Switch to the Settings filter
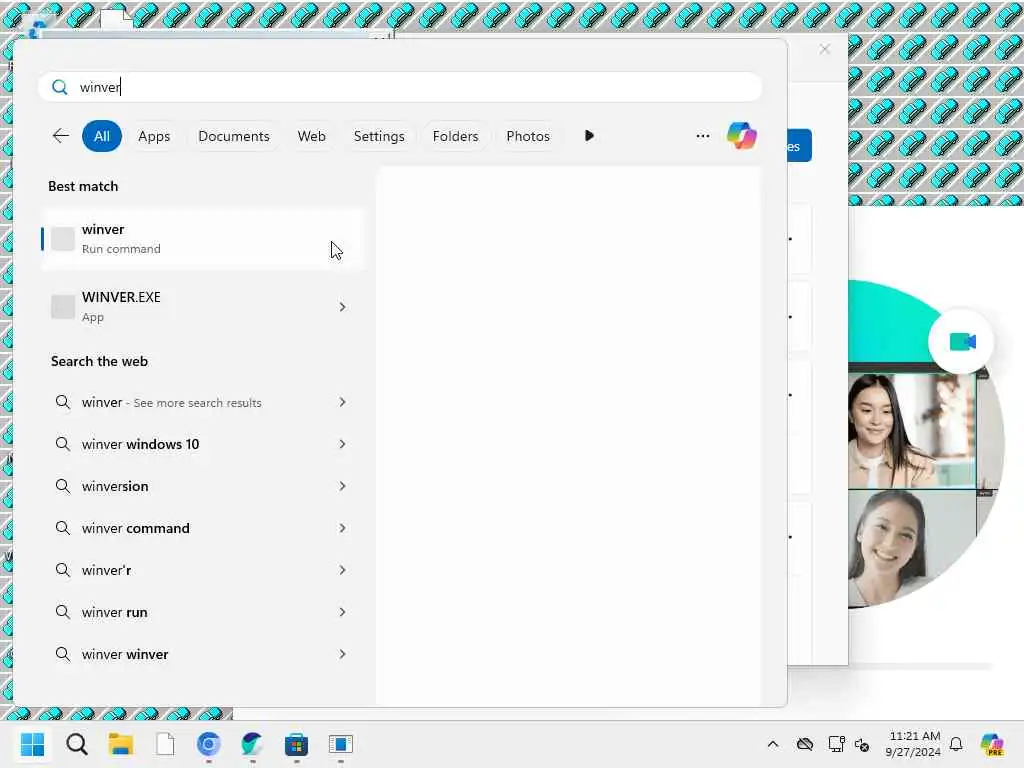Screen dimensions: 1024x768 pyautogui.click(x=379, y=136)
